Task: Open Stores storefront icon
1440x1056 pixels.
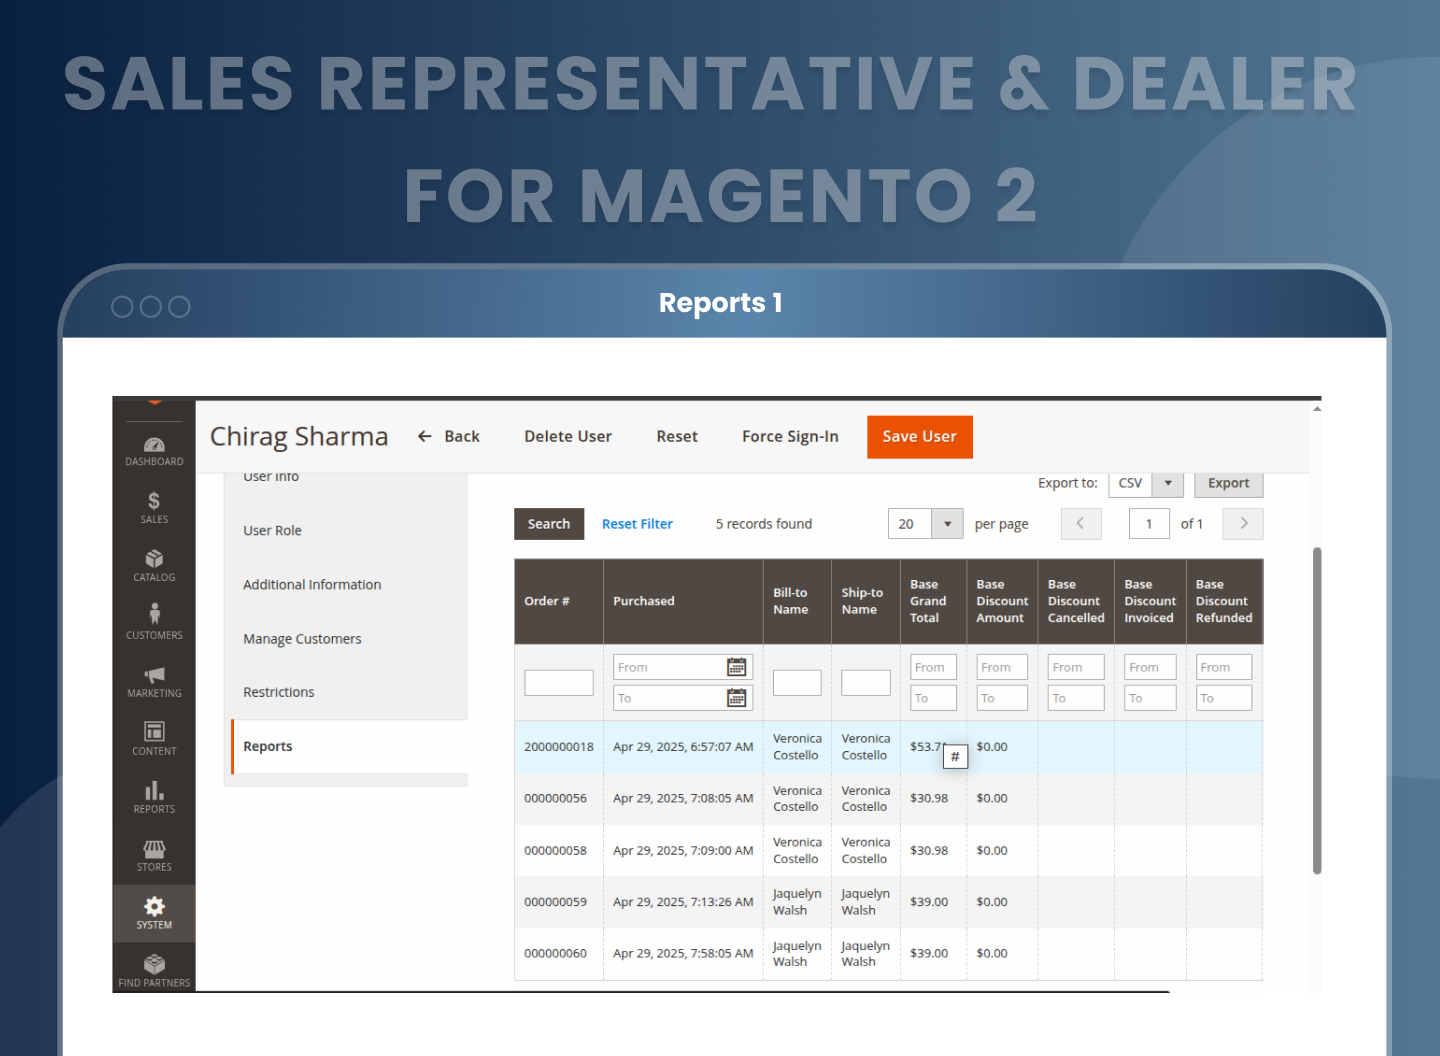Action: pyautogui.click(x=154, y=849)
